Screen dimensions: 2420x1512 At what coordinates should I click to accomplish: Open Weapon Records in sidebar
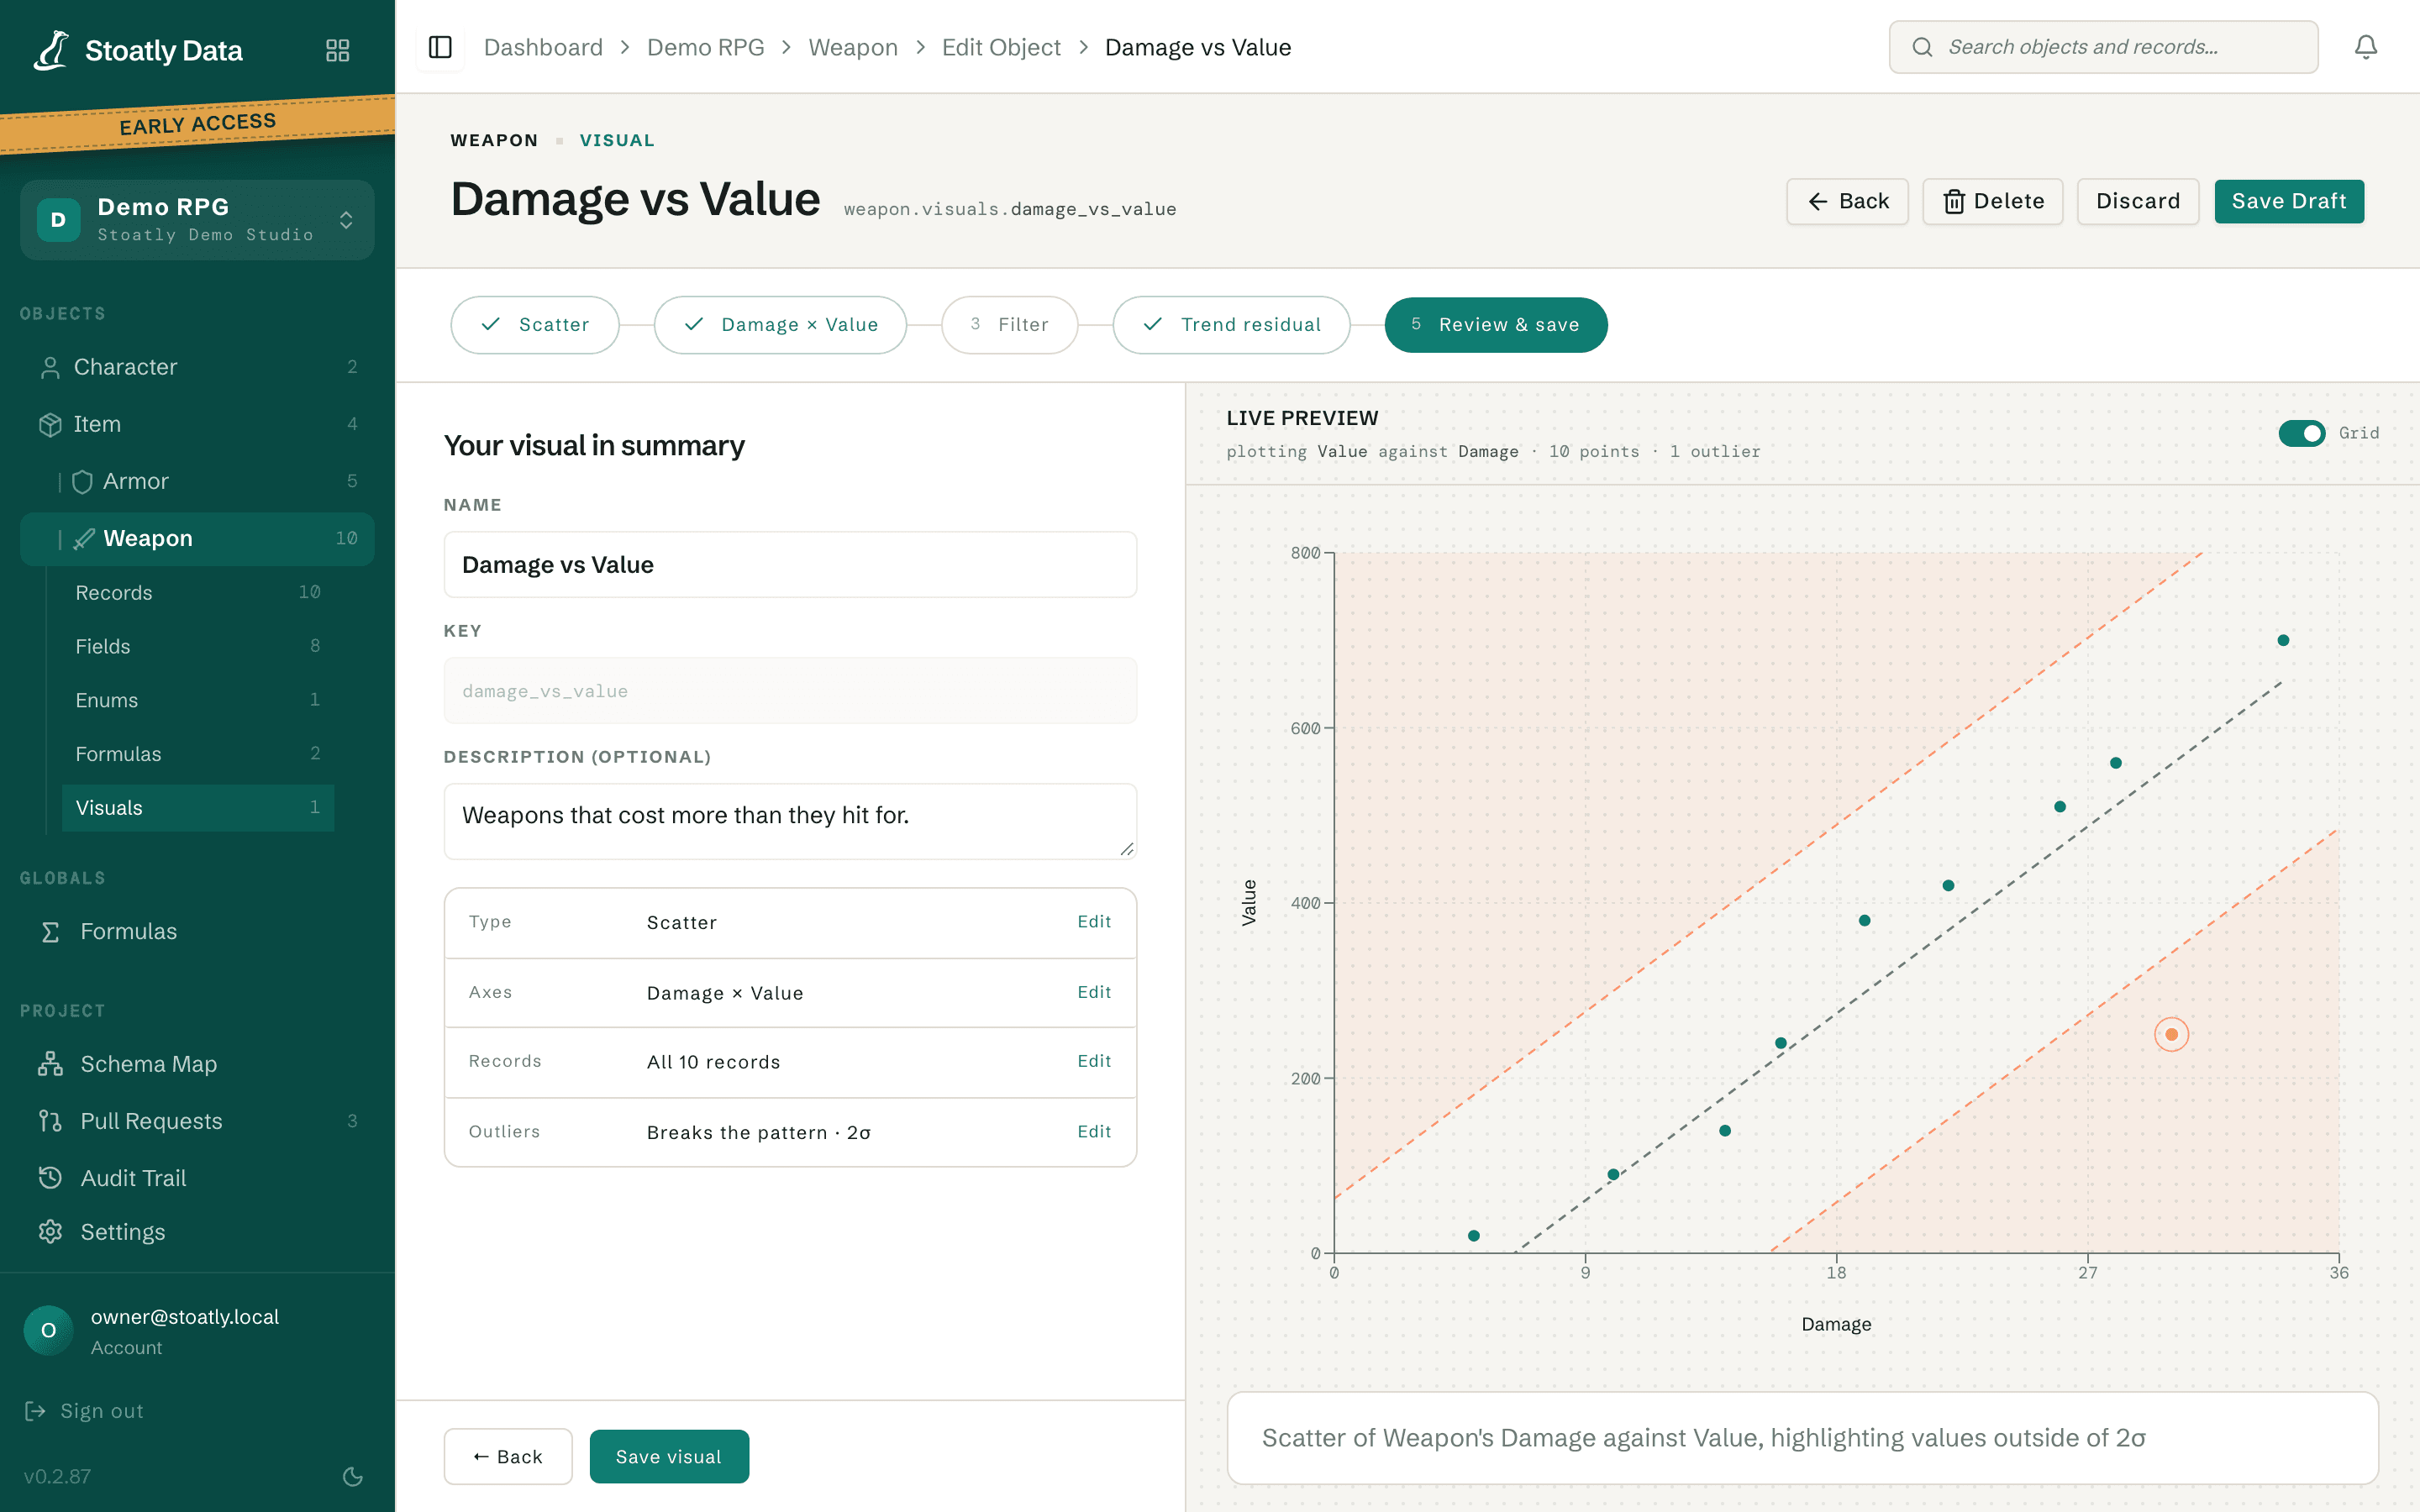click(x=197, y=592)
